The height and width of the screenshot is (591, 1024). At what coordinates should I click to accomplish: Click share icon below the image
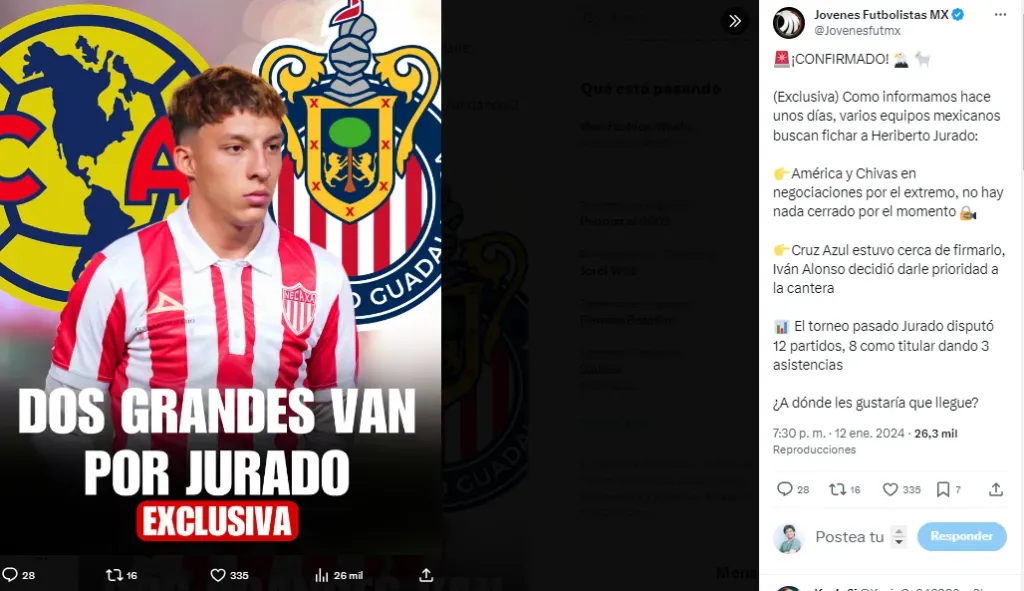pos(426,575)
